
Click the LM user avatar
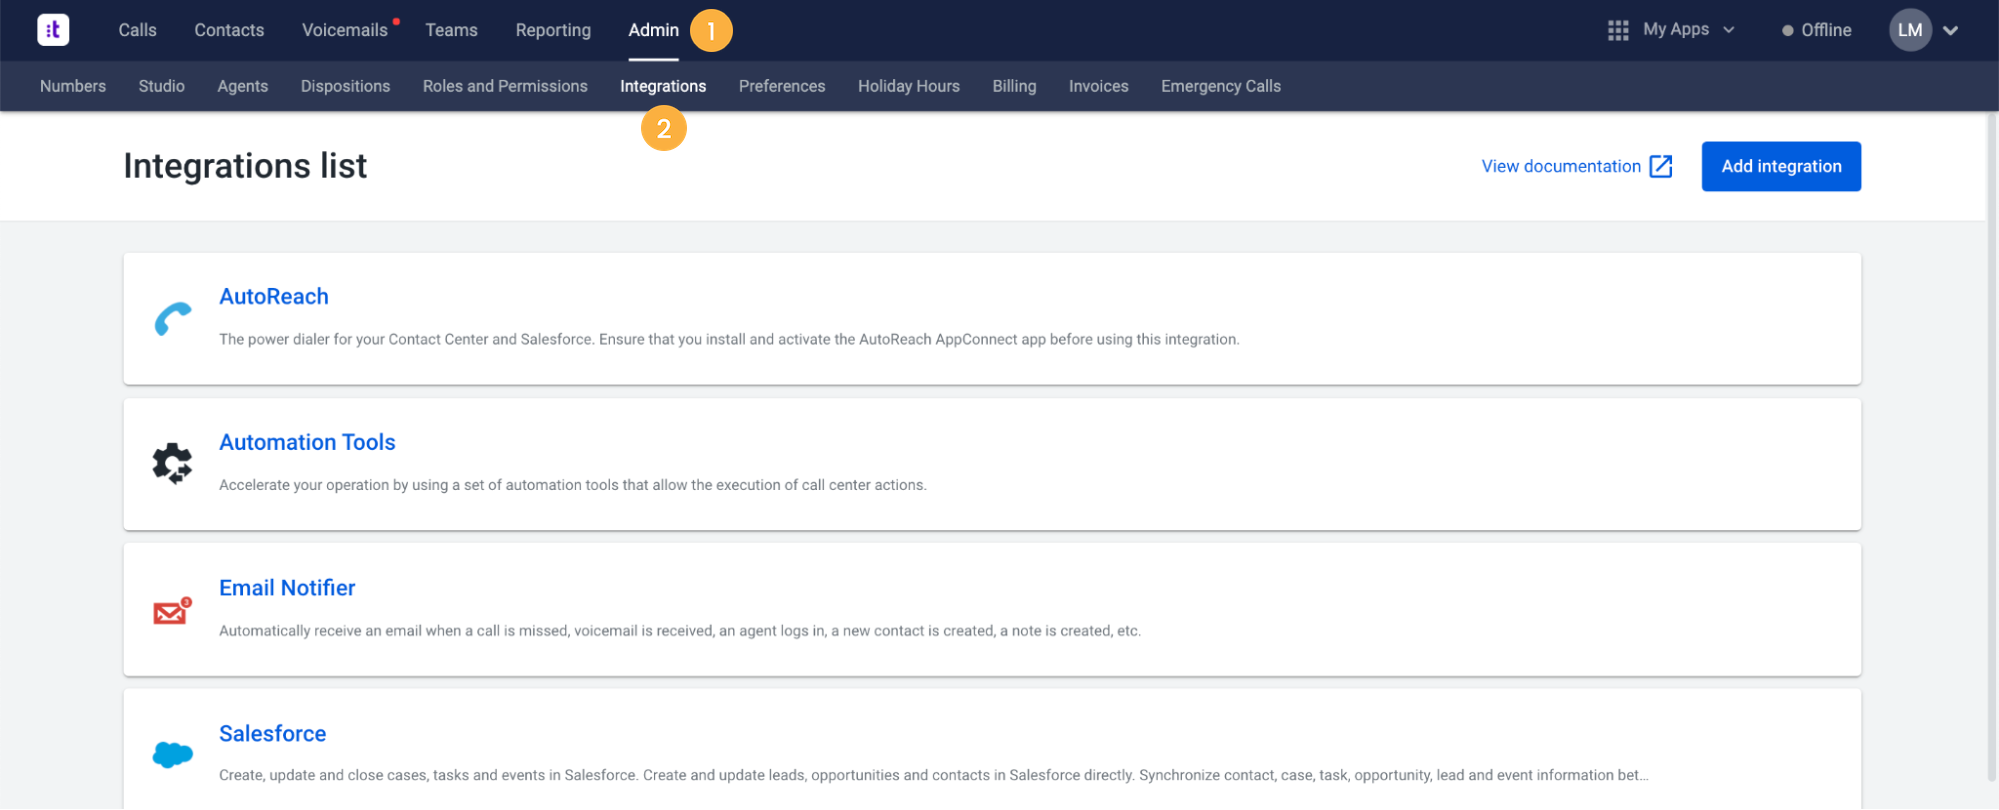(x=1909, y=30)
